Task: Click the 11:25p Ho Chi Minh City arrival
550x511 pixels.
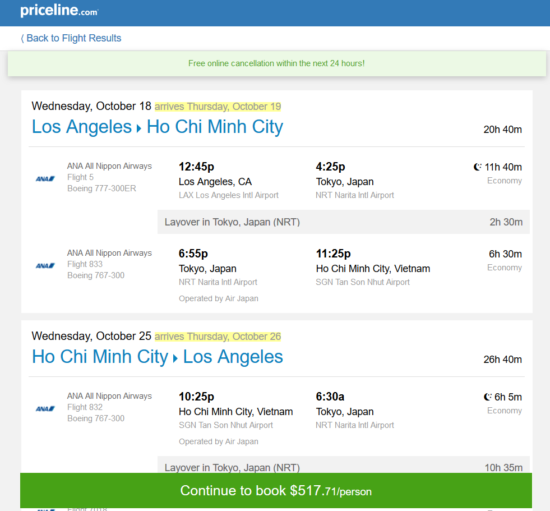Action: click(x=333, y=253)
